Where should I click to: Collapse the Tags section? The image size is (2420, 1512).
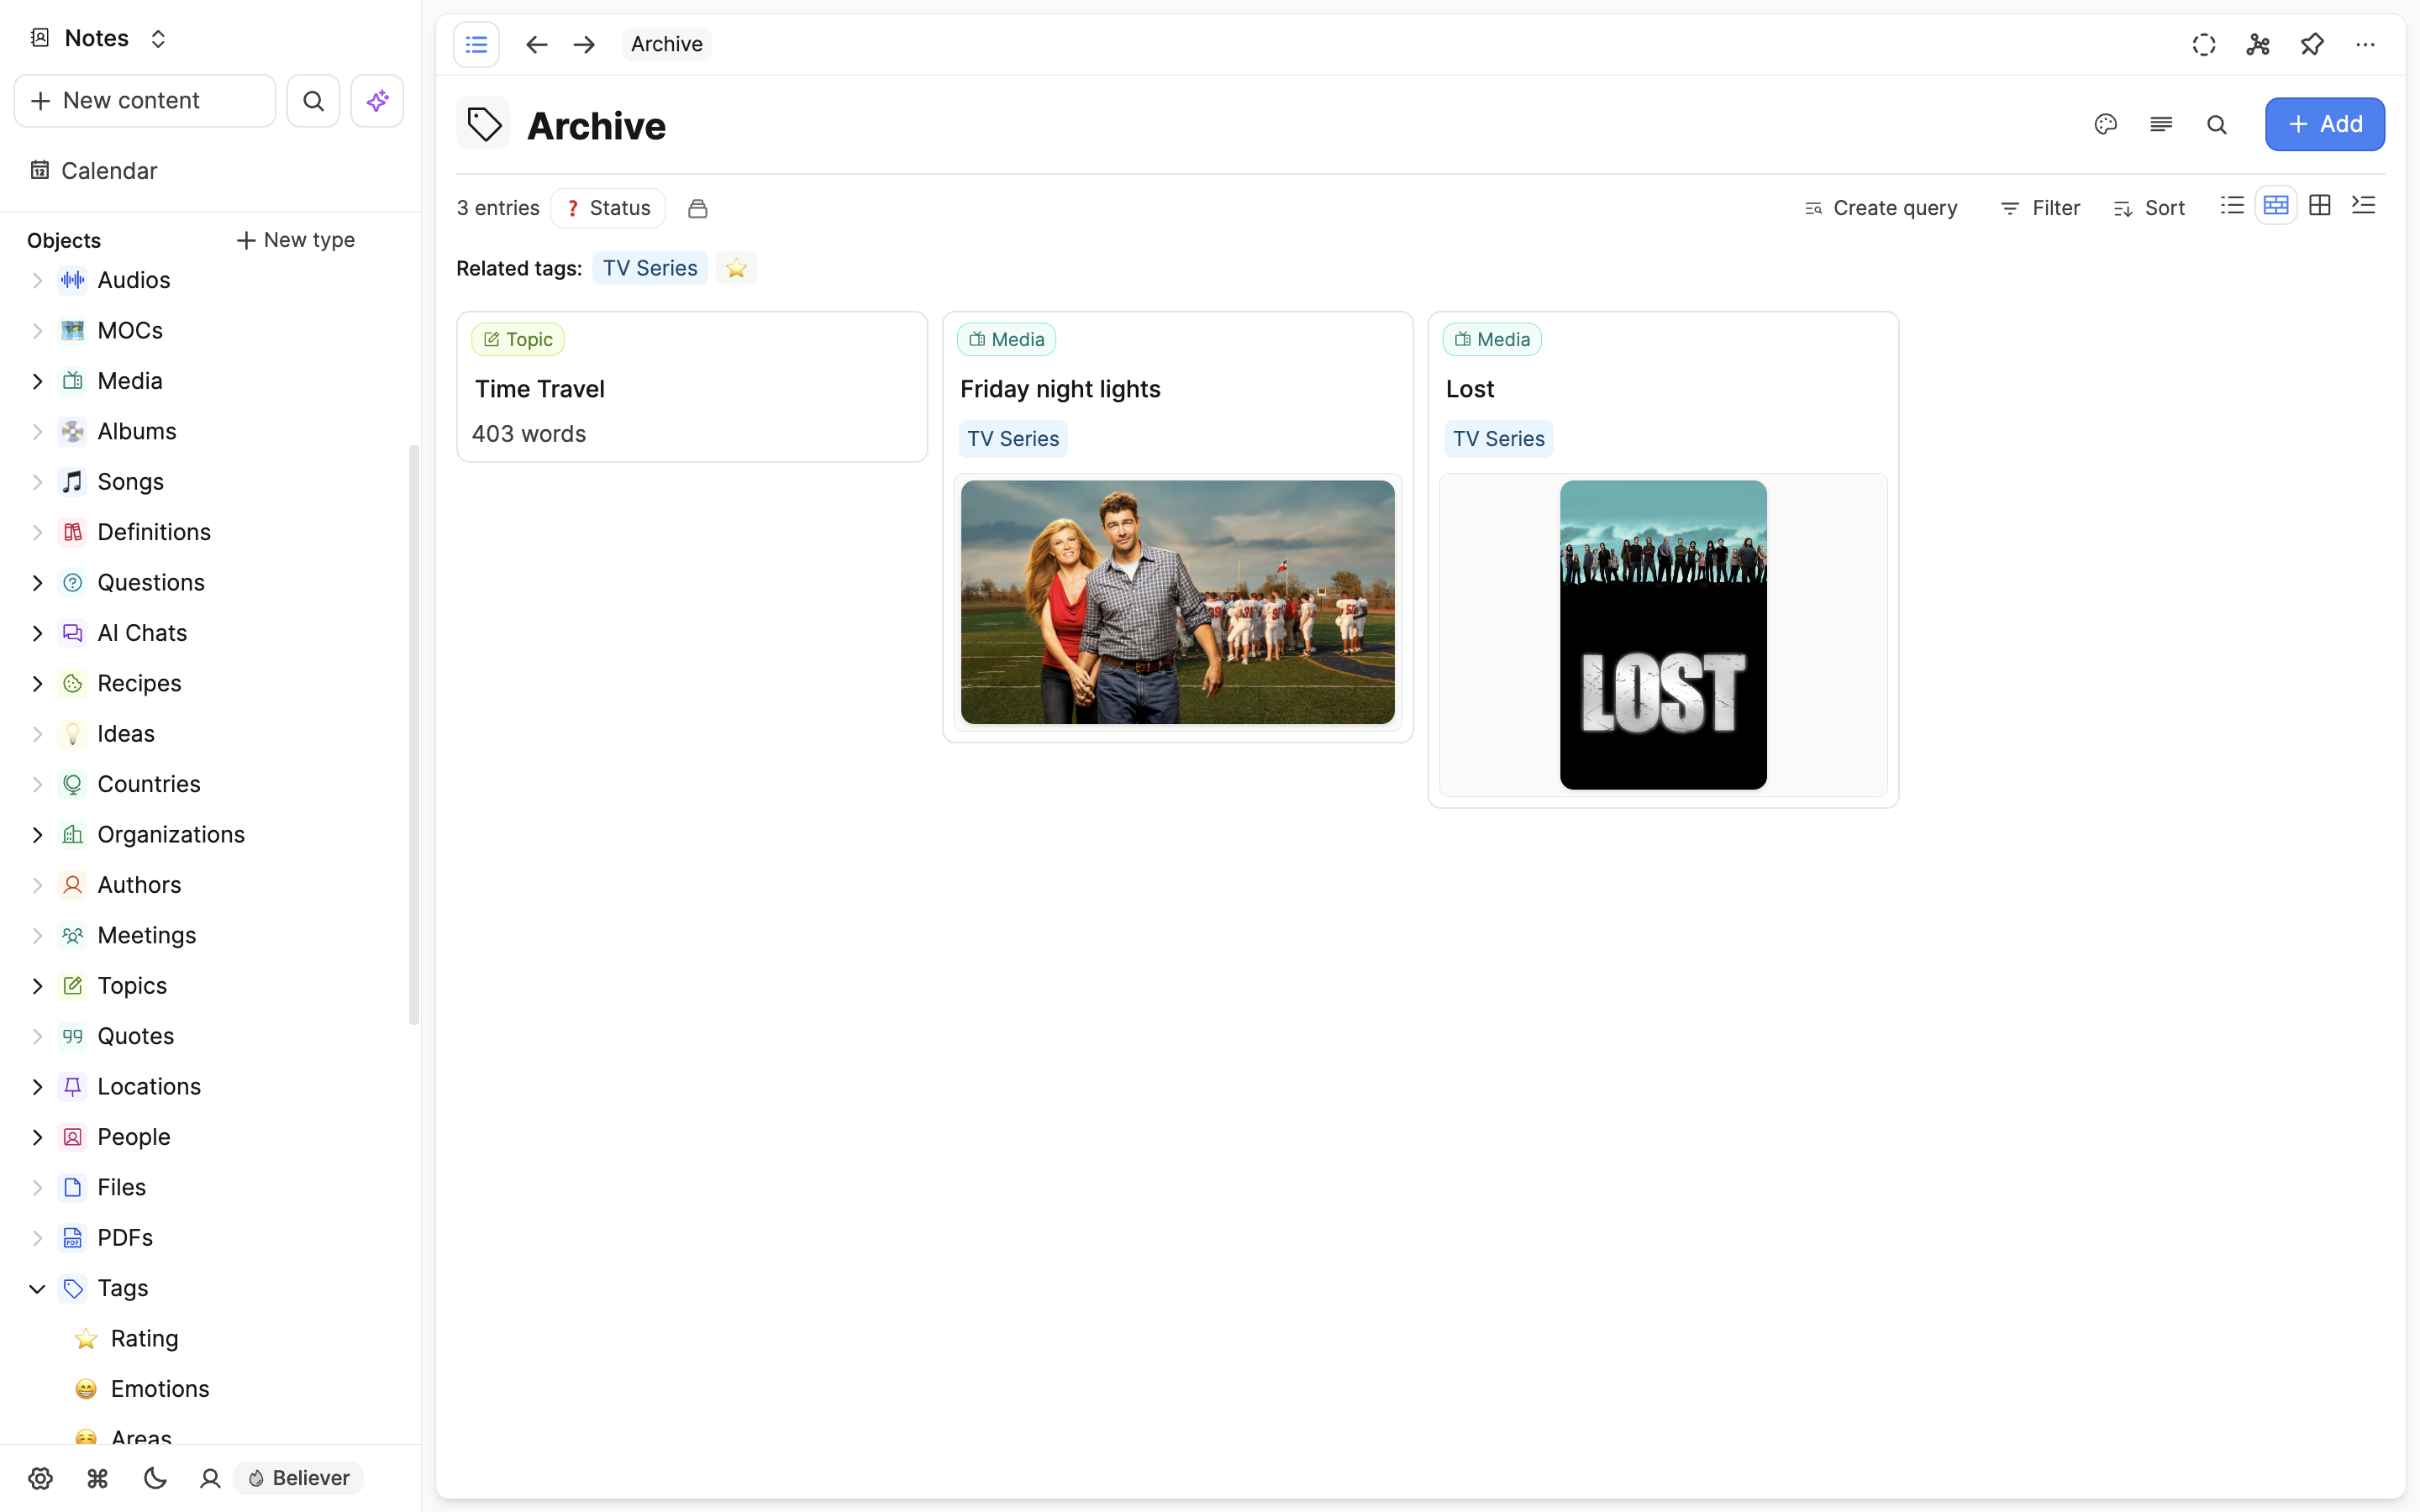pyautogui.click(x=37, y=1288)
